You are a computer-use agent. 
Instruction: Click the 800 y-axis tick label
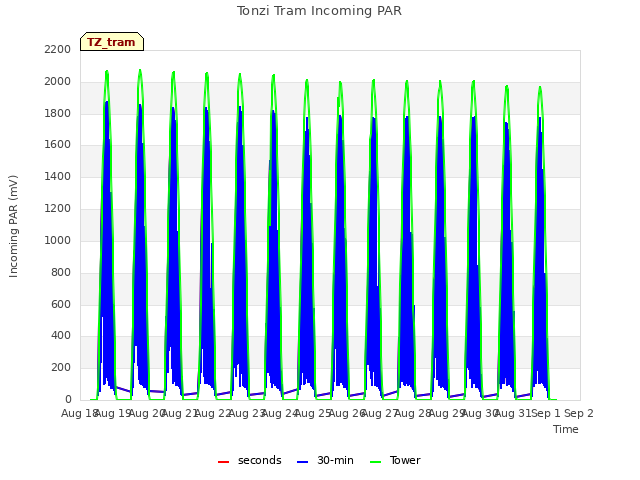[61, 273]
